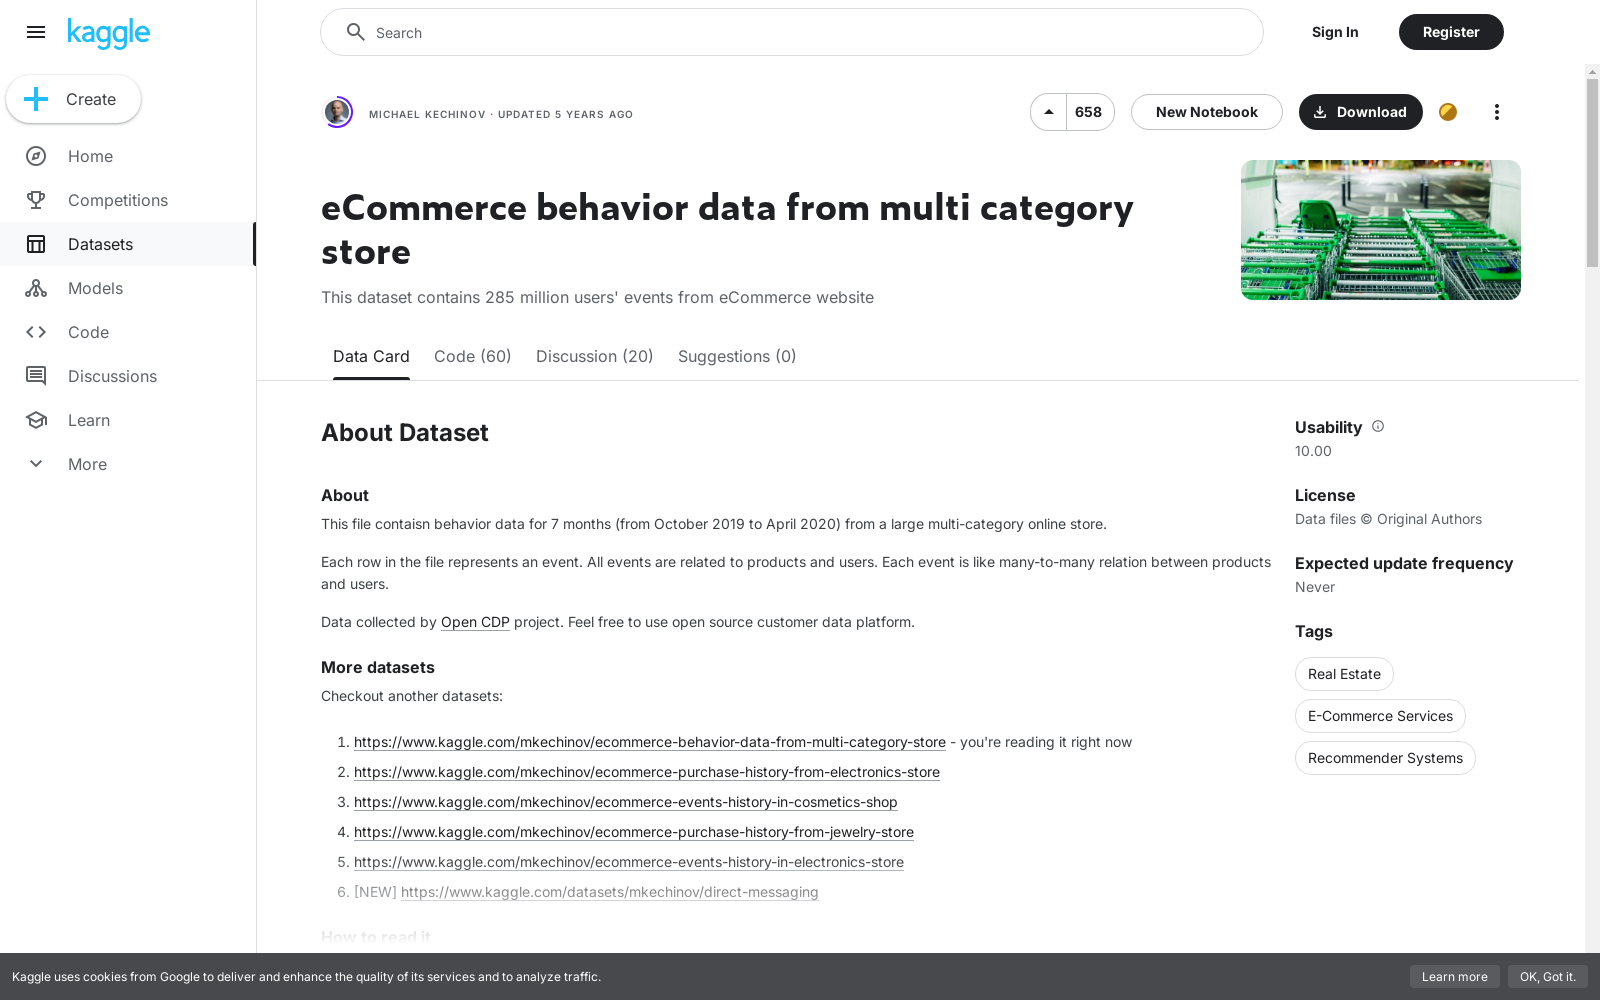Open the Models section in sidebar

point(95,288)
